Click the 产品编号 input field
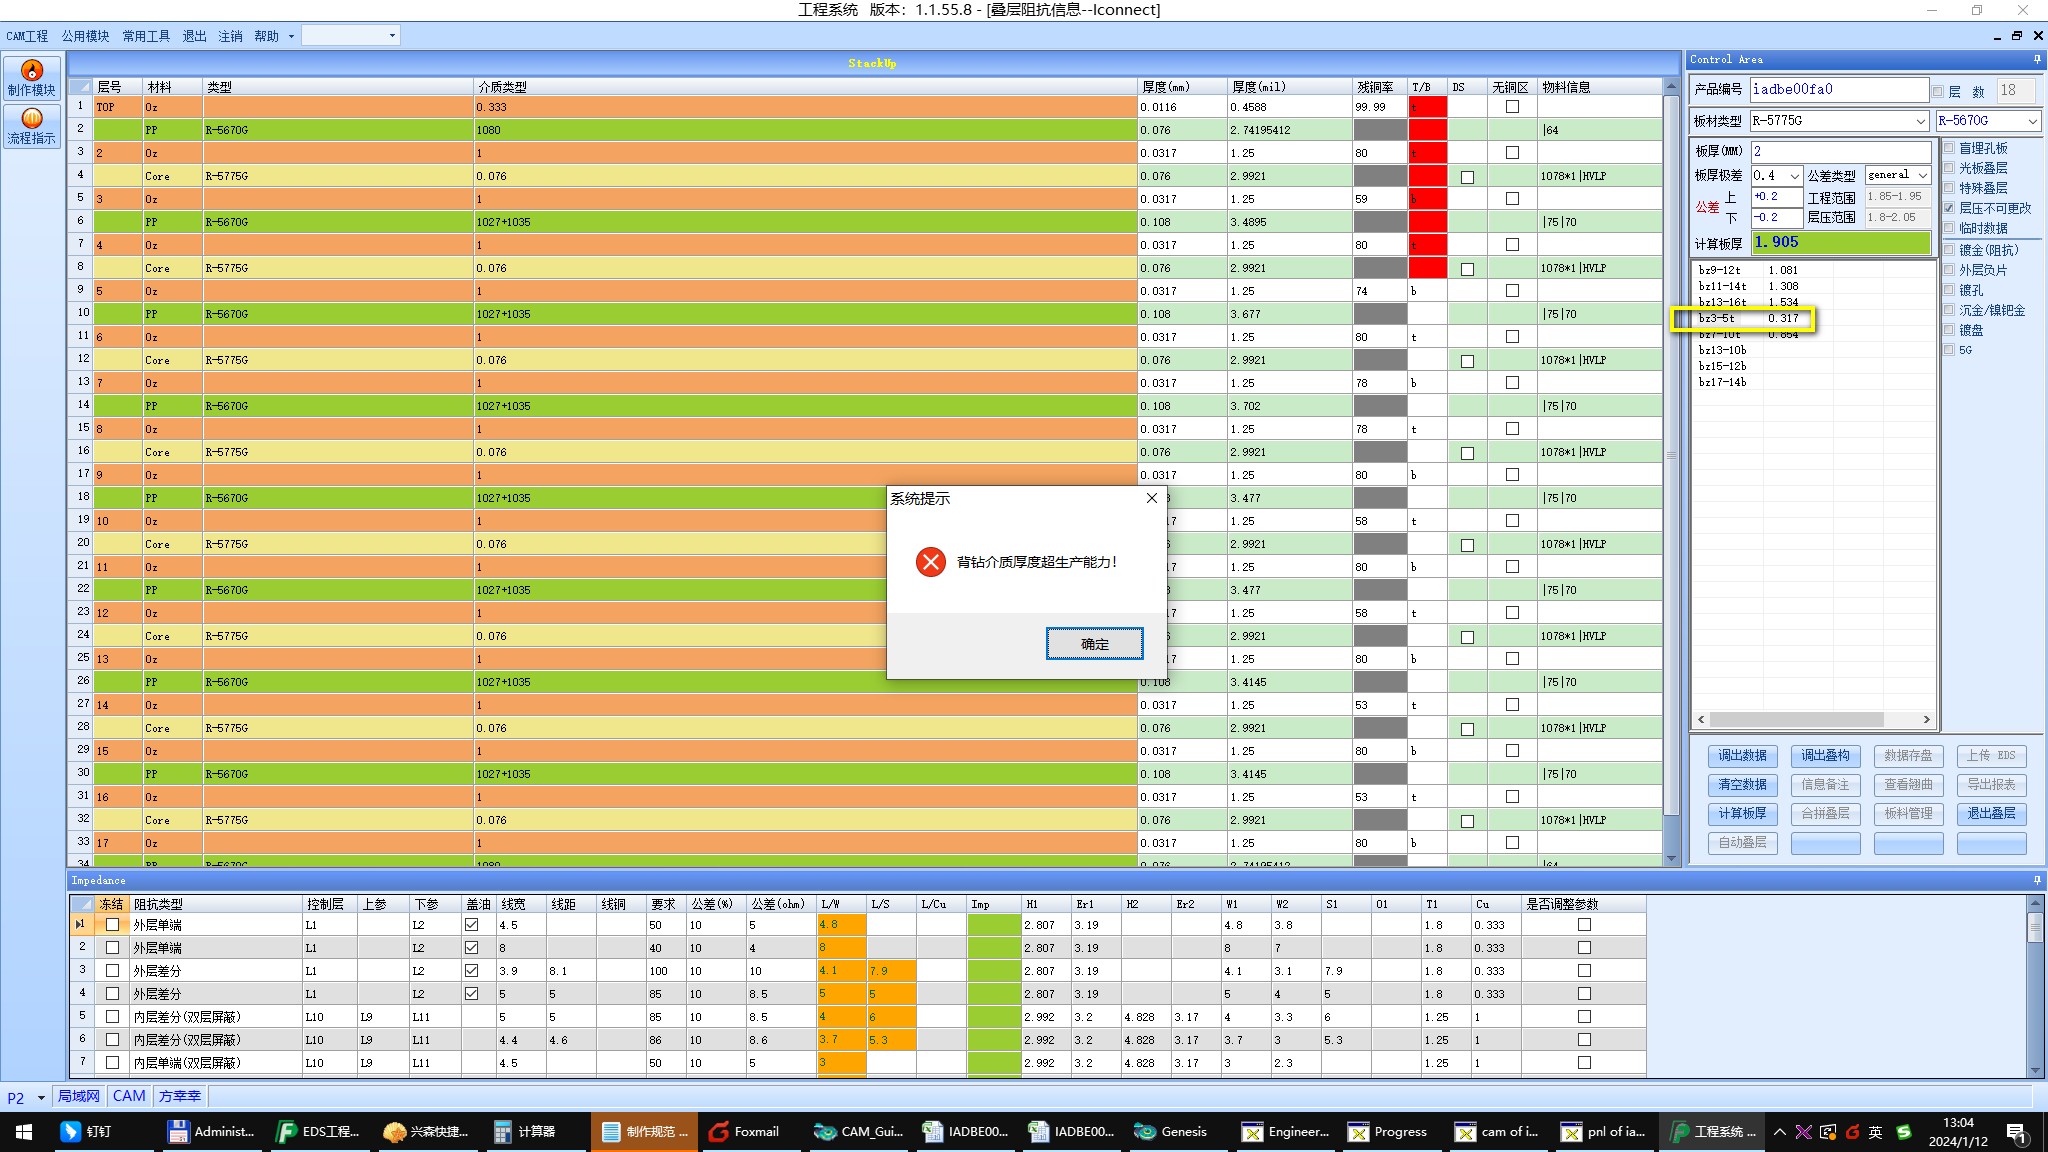 click(1838, 90)
